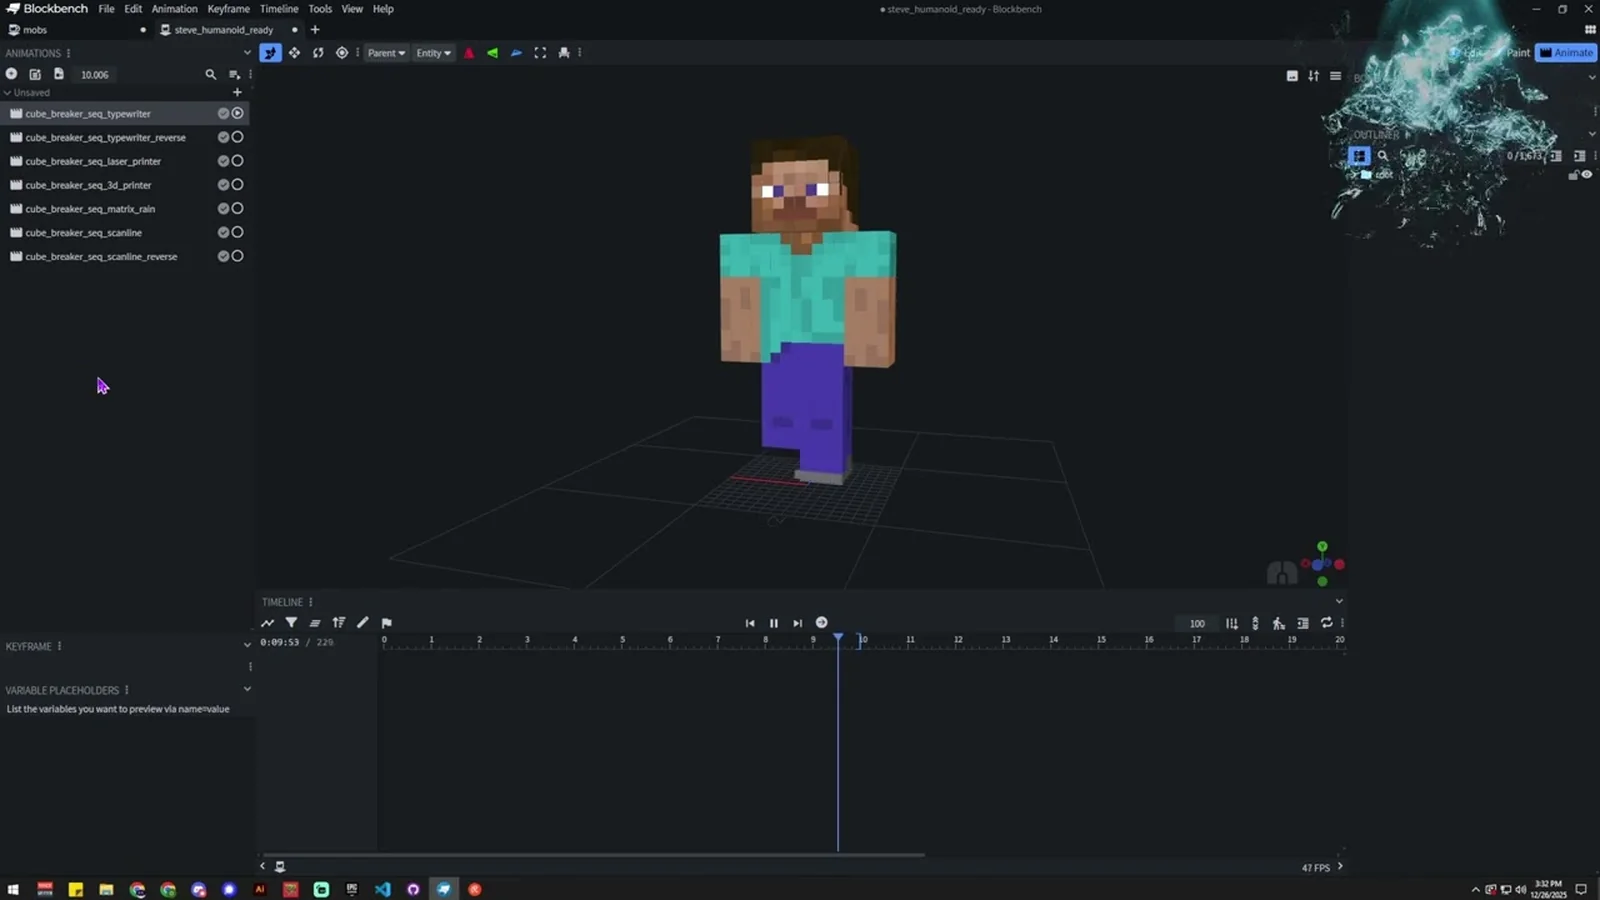The height and width of the screenshot is (900, 1600).
Task: Click the blue axis arrow icon
Action: click(517, 53)
